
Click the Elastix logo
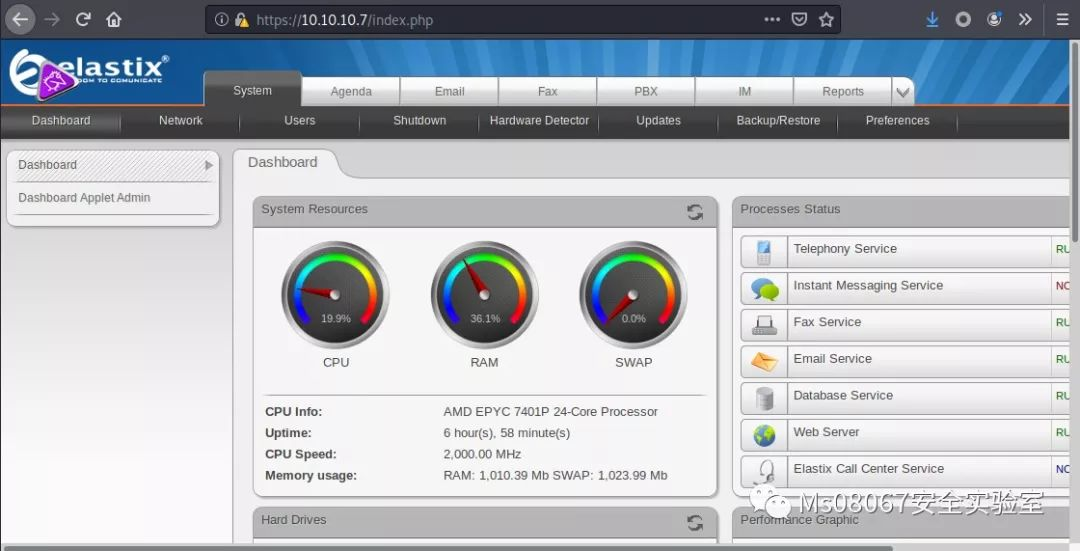click(88, 72)
